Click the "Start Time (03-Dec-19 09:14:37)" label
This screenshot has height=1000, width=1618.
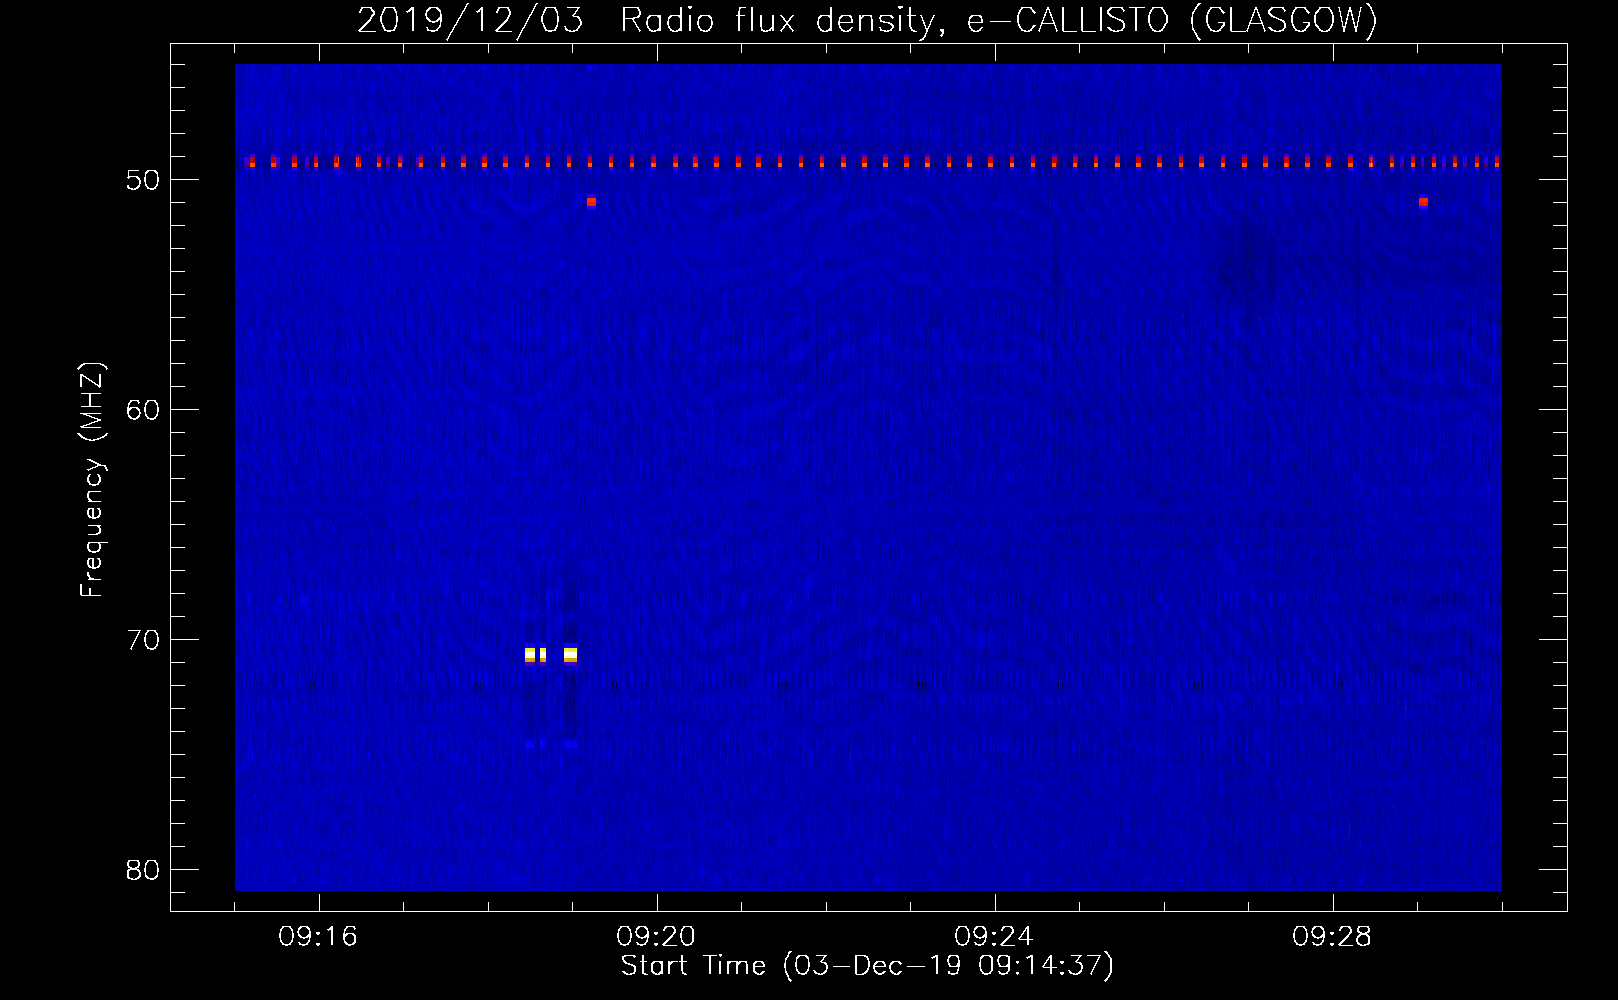[x=867, y=966]
